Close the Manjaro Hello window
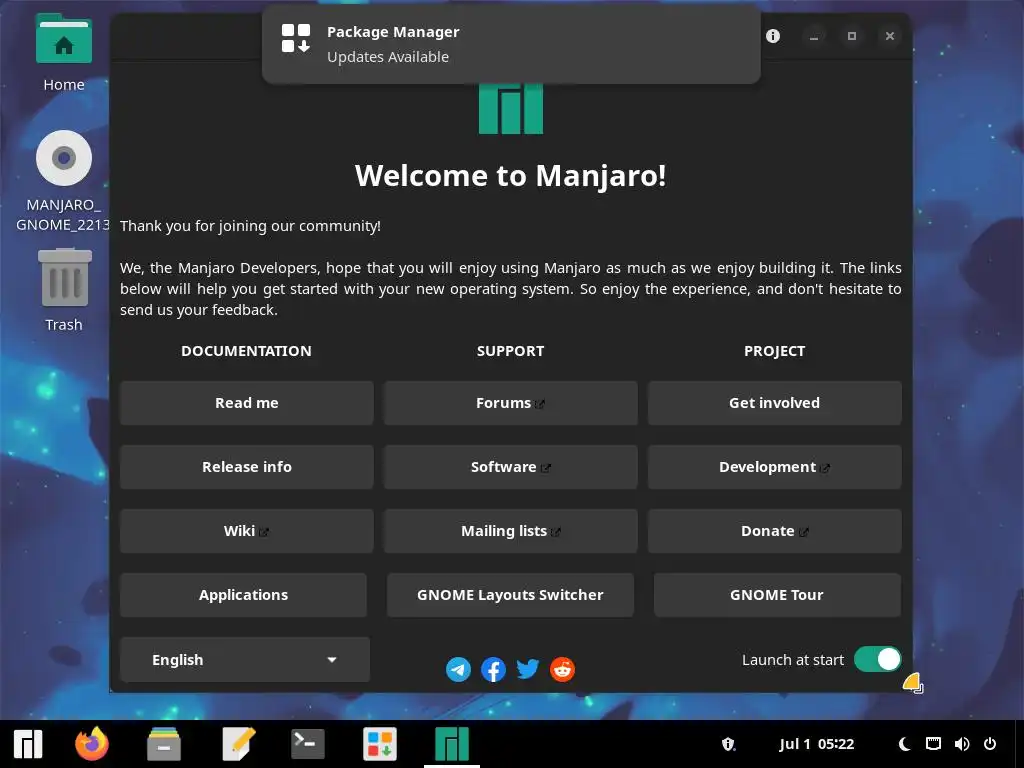 (889, 36)
